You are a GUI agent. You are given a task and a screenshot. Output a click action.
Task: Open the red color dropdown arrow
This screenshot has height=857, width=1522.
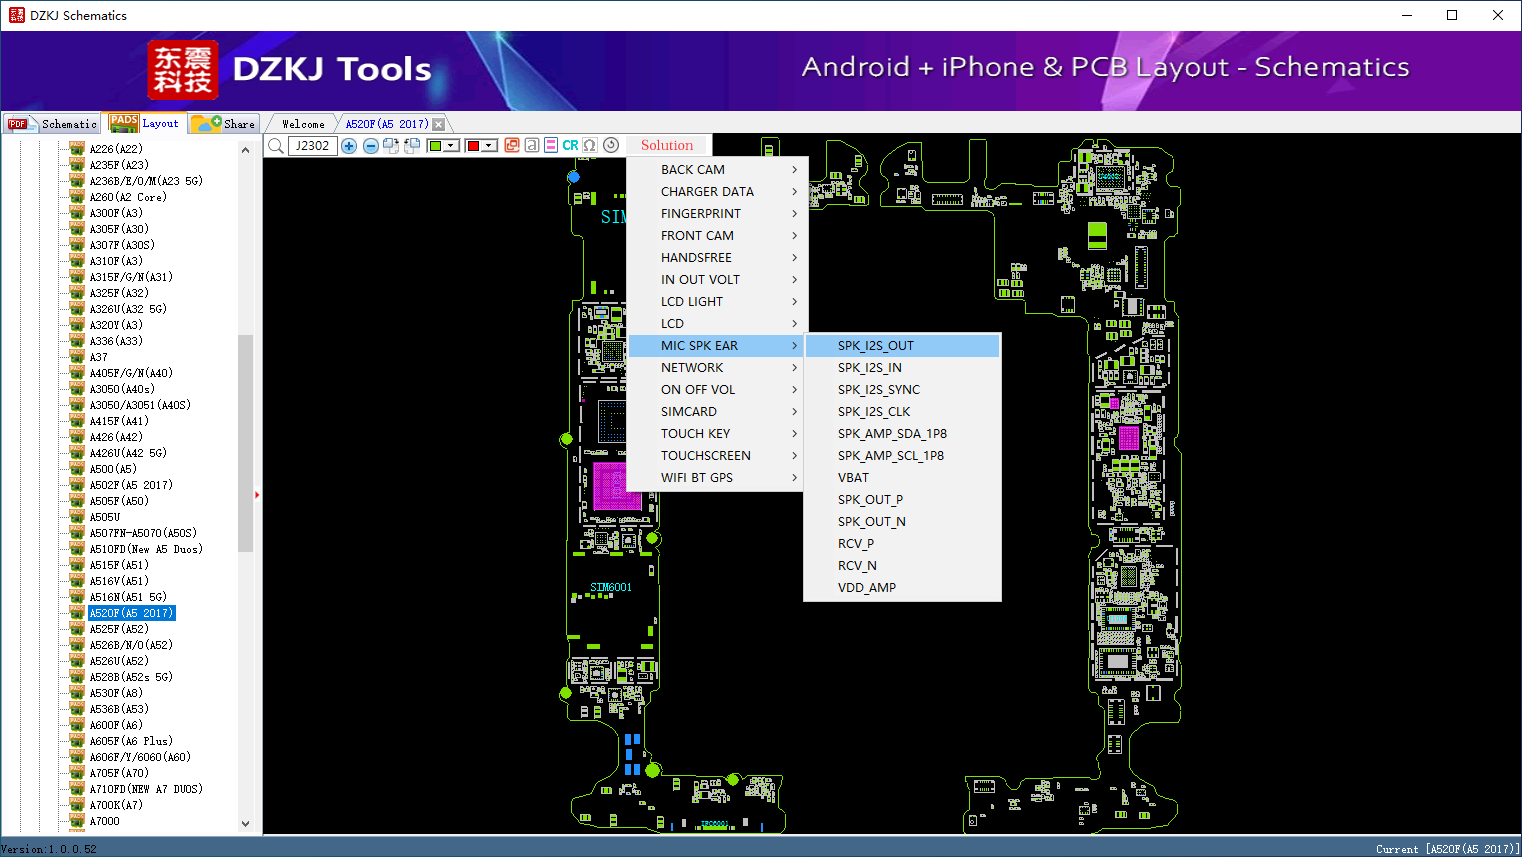(489, 146)
